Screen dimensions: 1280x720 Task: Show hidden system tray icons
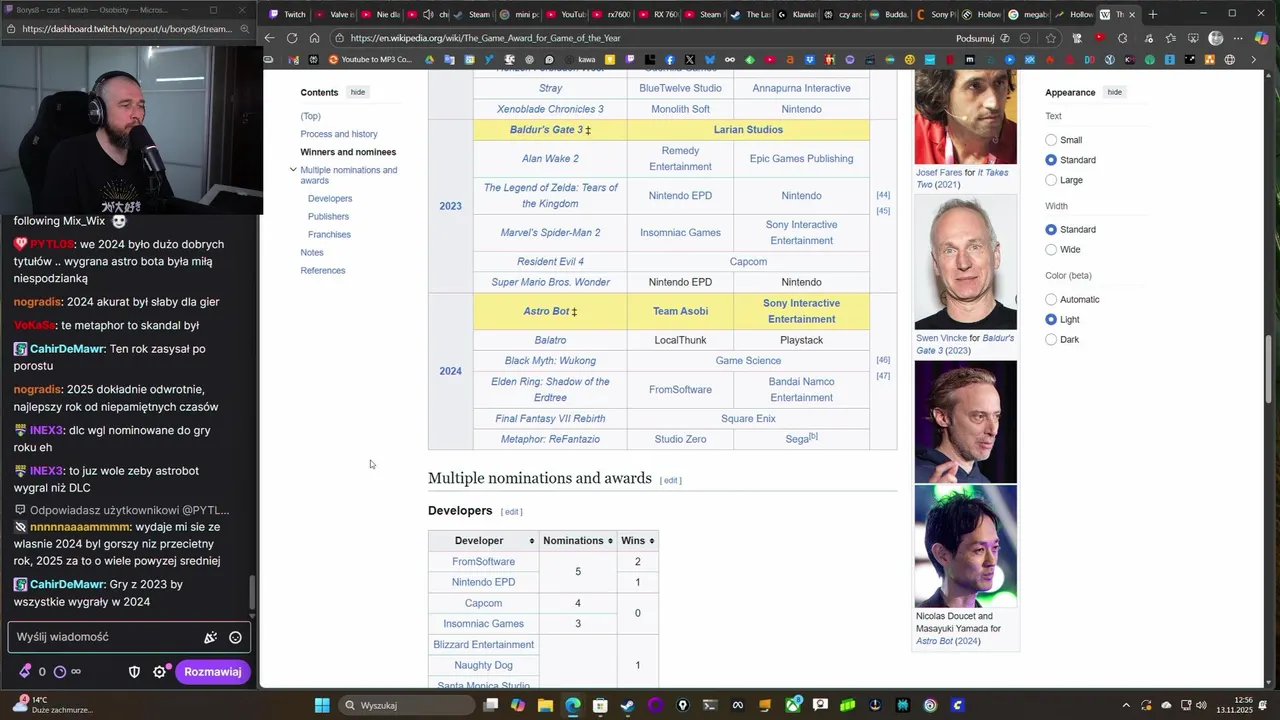click(1126, 705)
